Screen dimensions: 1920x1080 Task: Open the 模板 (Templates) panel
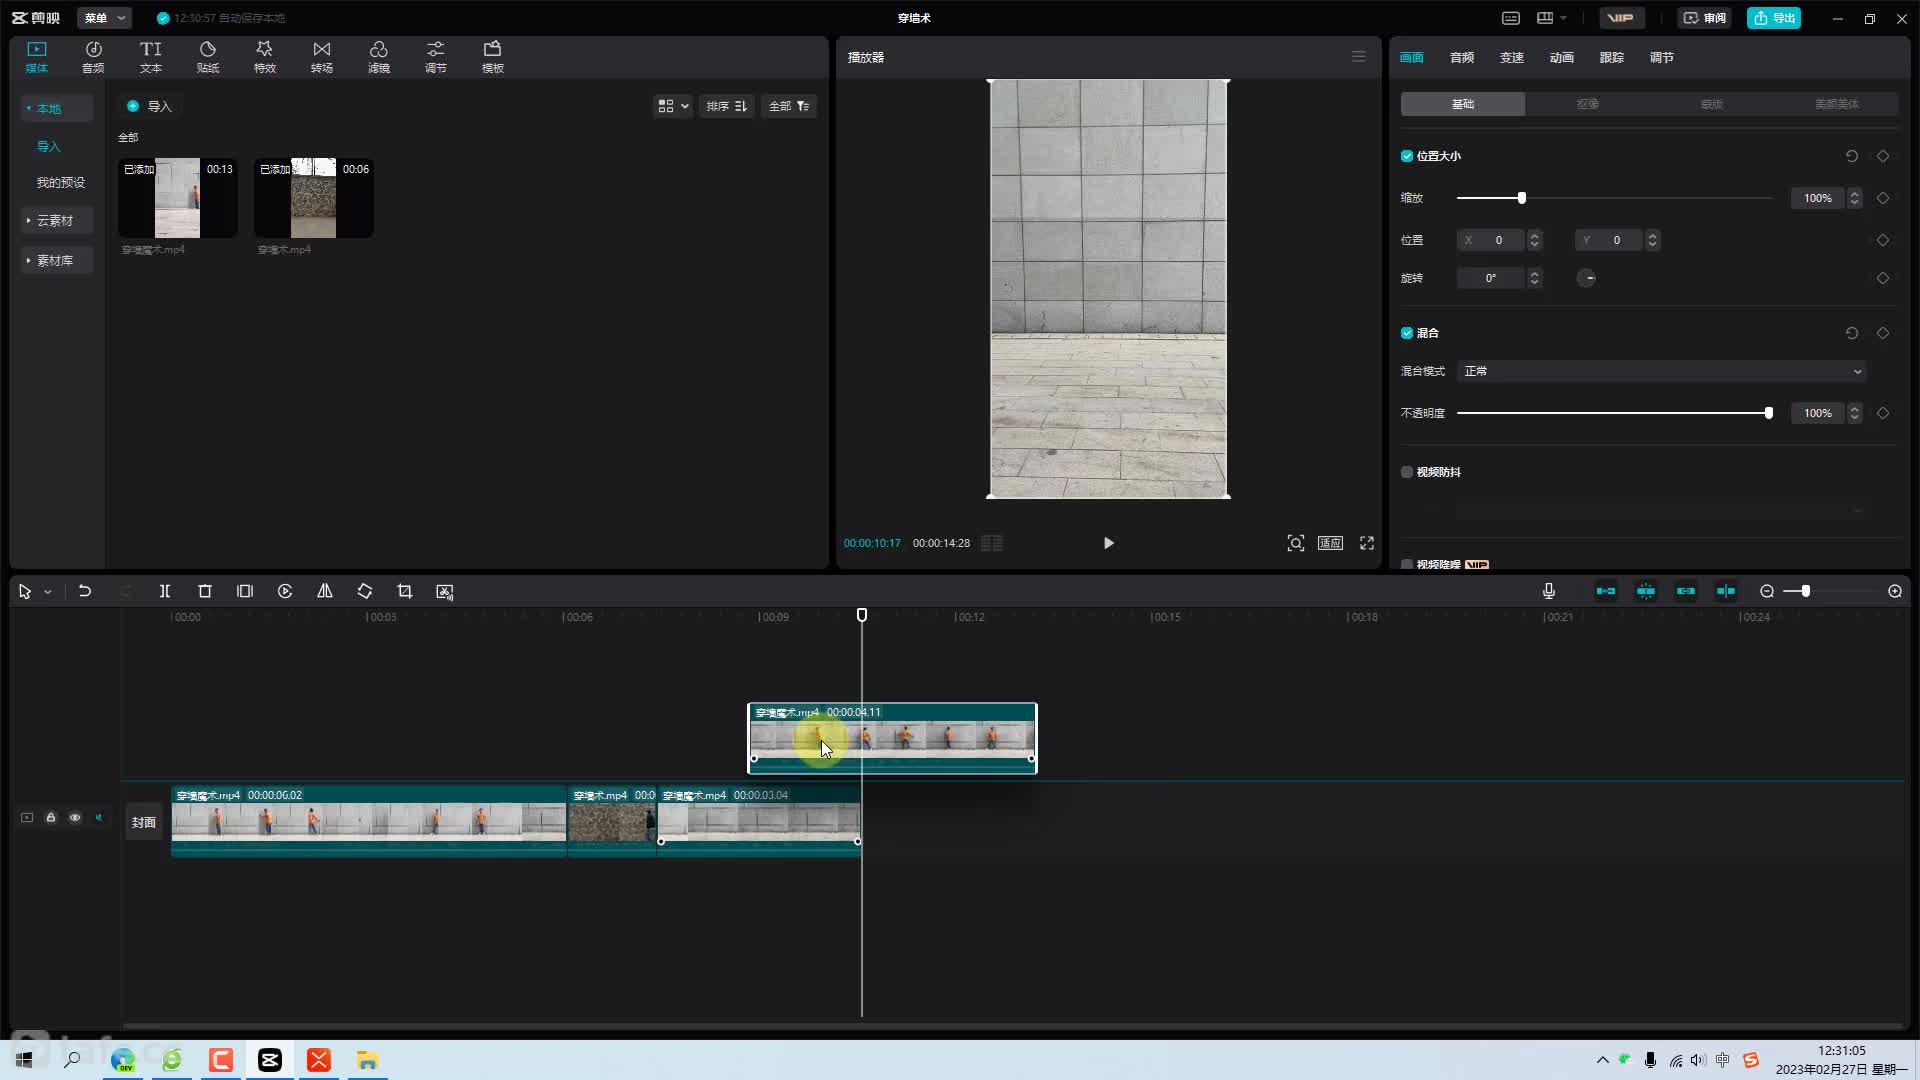point(492,57)
